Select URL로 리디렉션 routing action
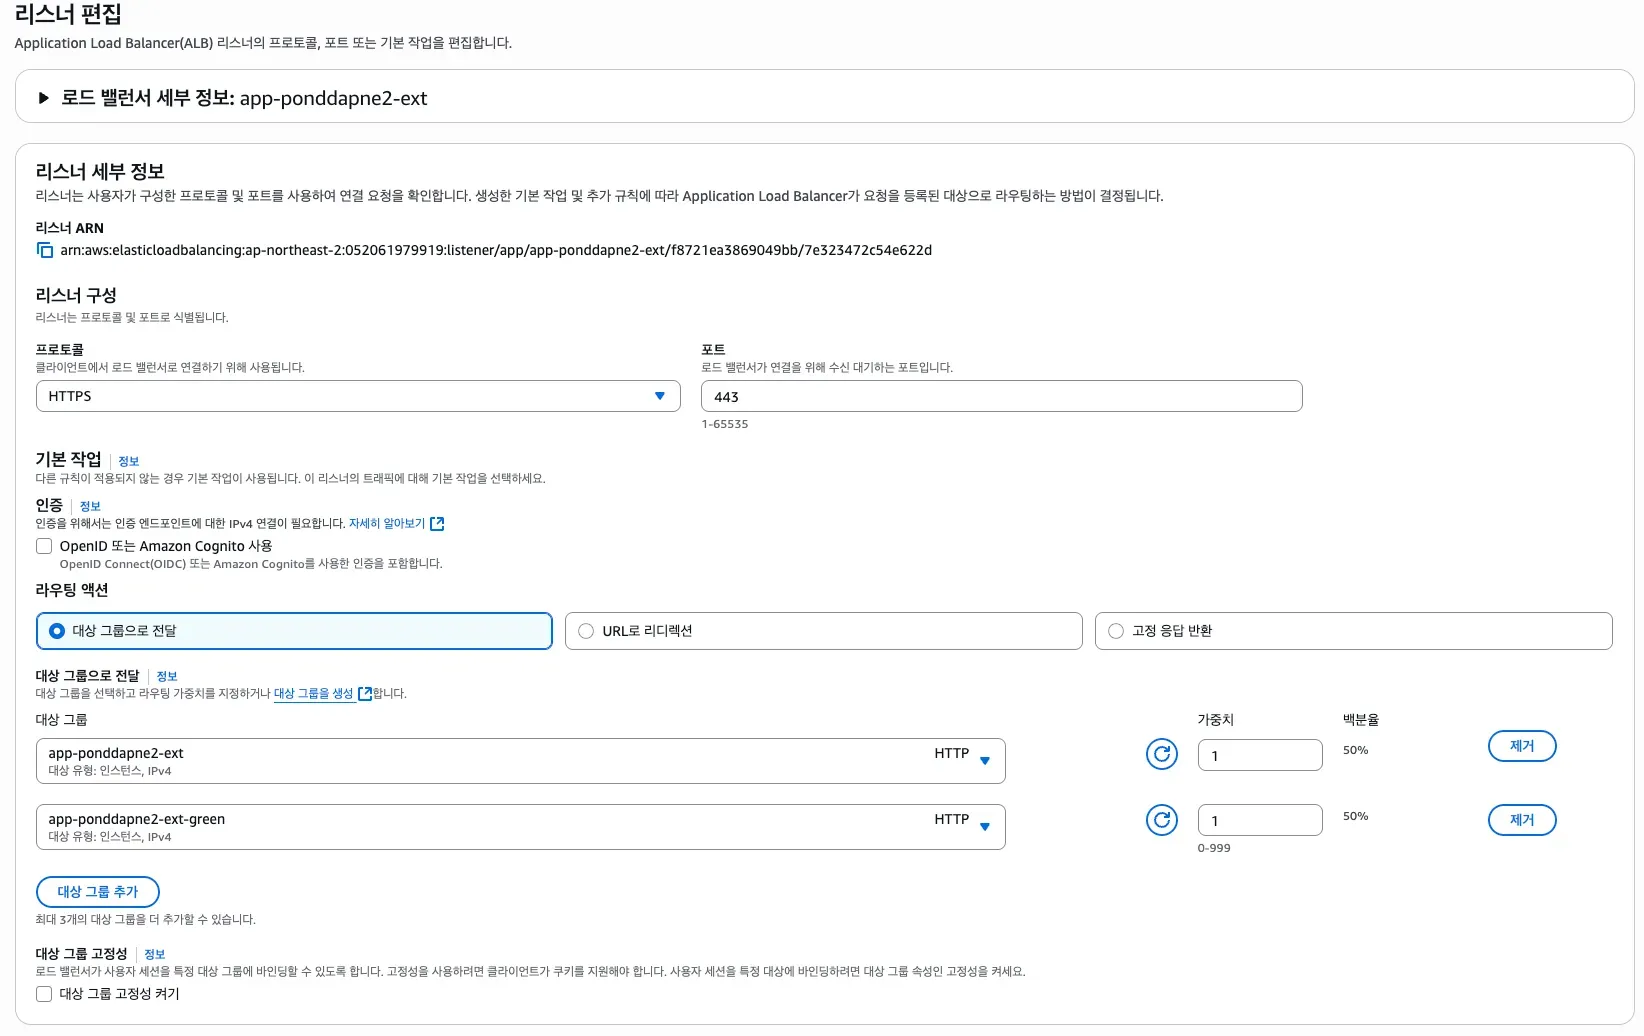This screenshot has height=1036, width=1644. pyautogui.click(x=823, y=631)
